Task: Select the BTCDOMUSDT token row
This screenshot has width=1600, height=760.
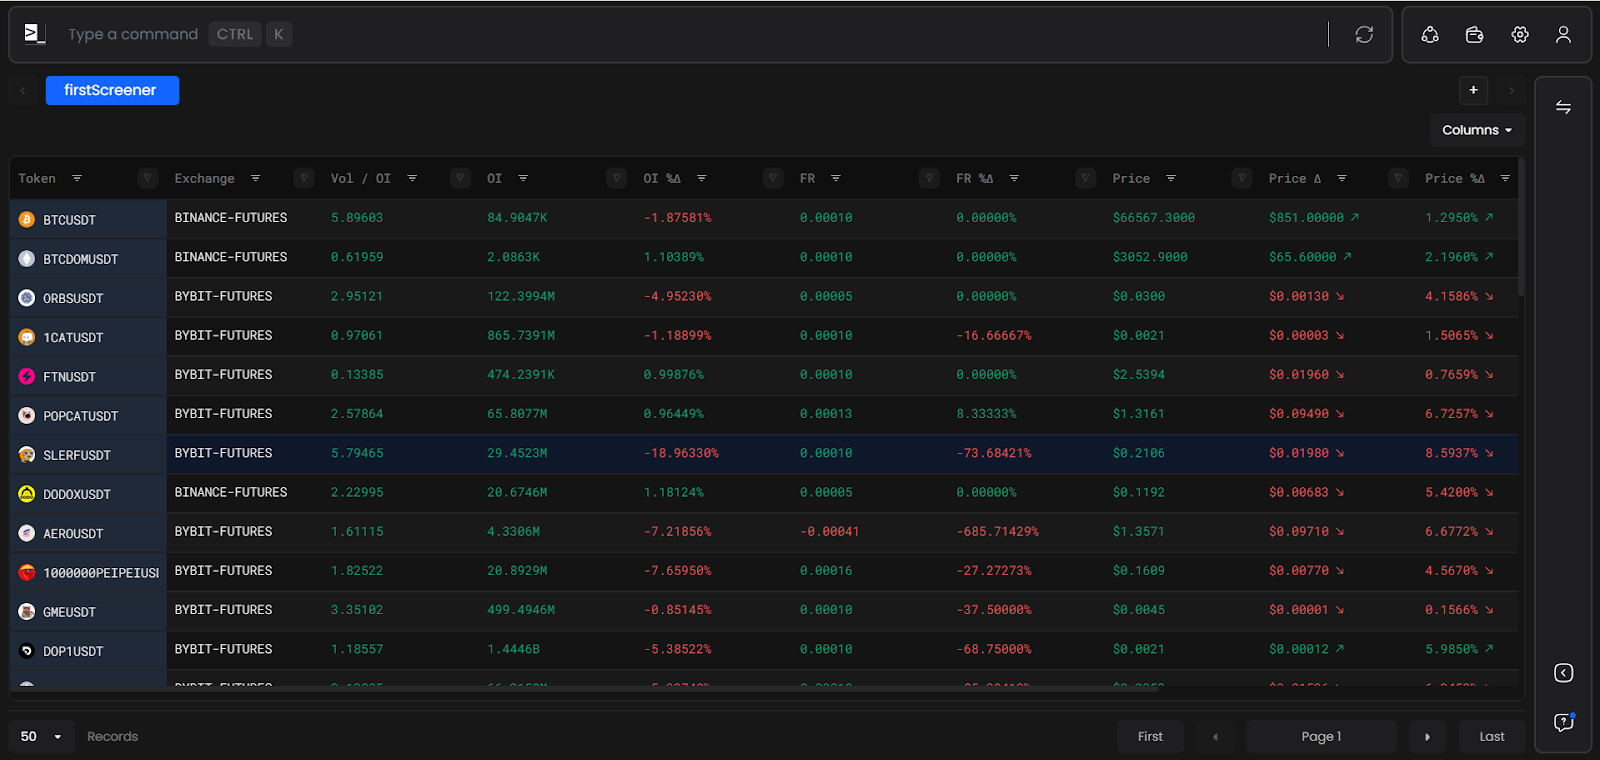Action: tap(764, 258)
